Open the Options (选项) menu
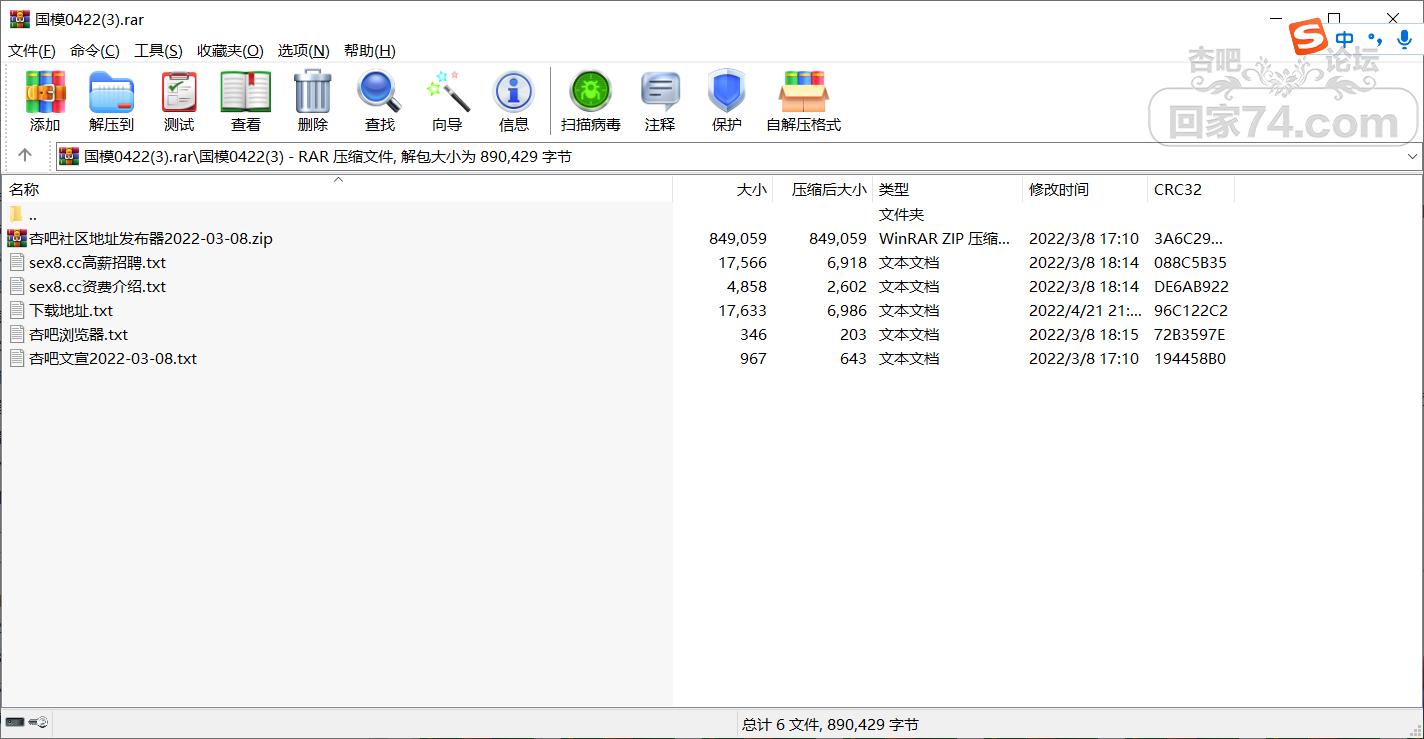Viewport: 1424px width, 739px height. pos(304,50)
